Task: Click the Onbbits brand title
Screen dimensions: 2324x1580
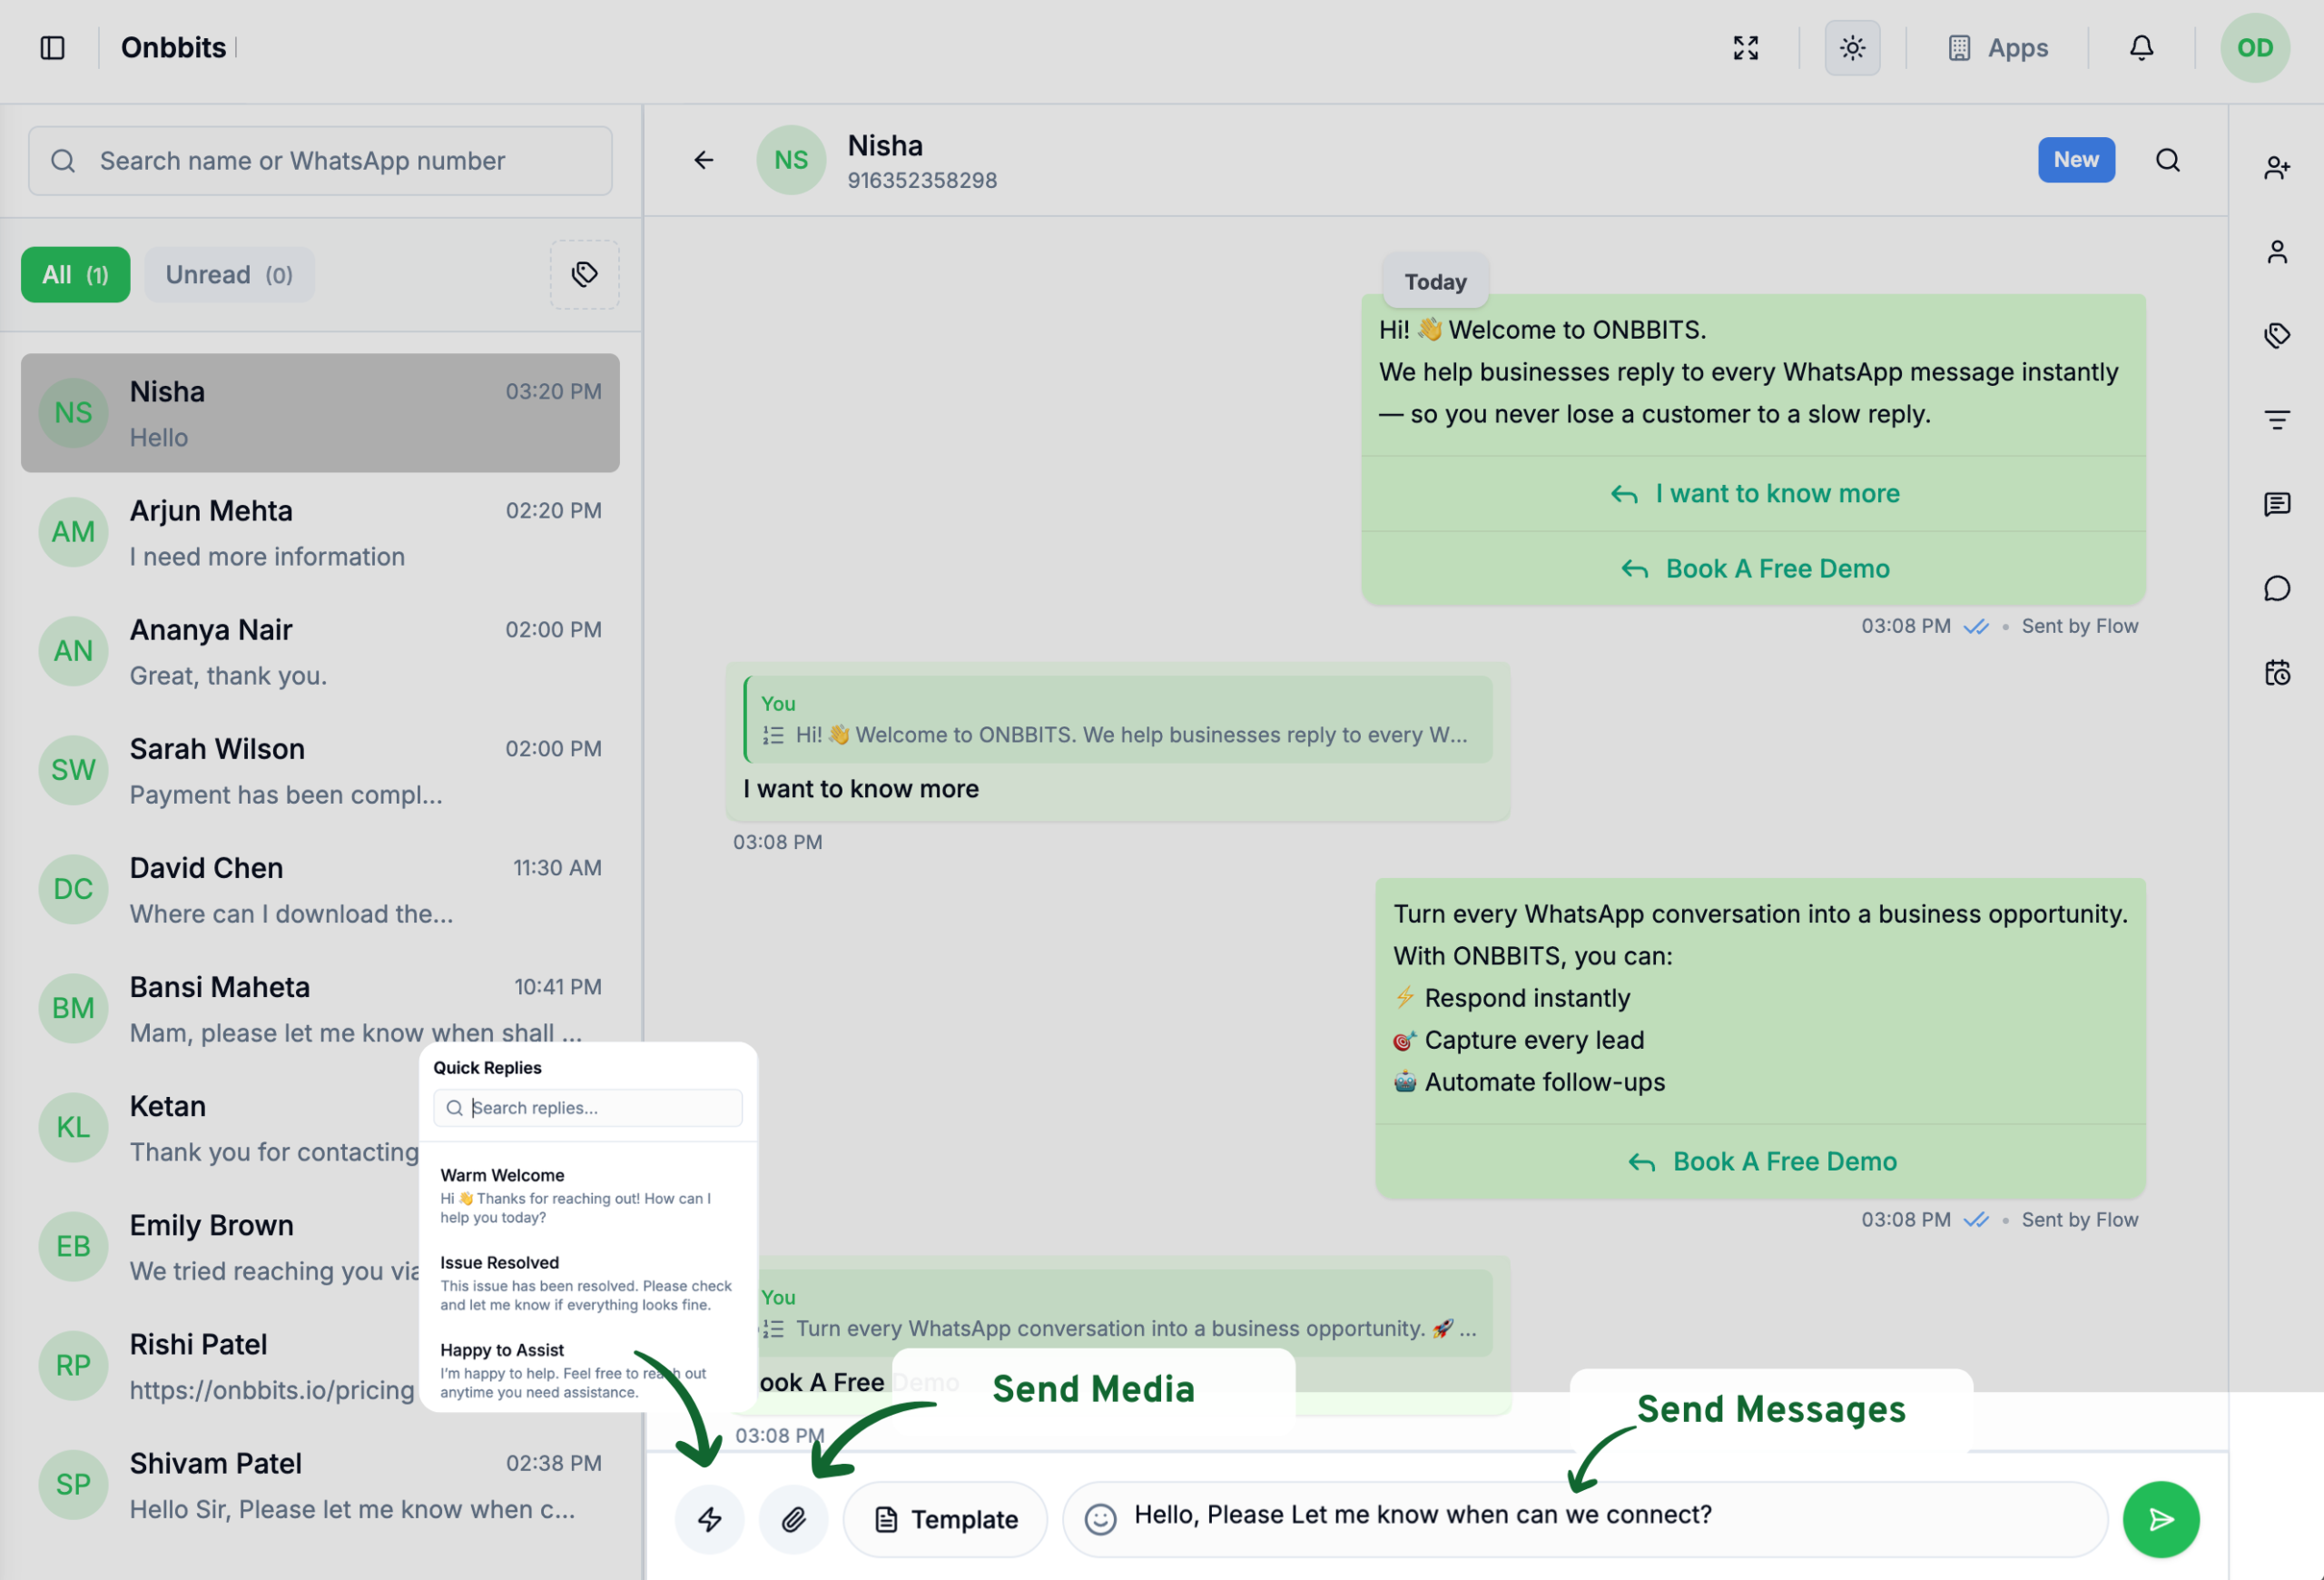Action: click(174, 48)
